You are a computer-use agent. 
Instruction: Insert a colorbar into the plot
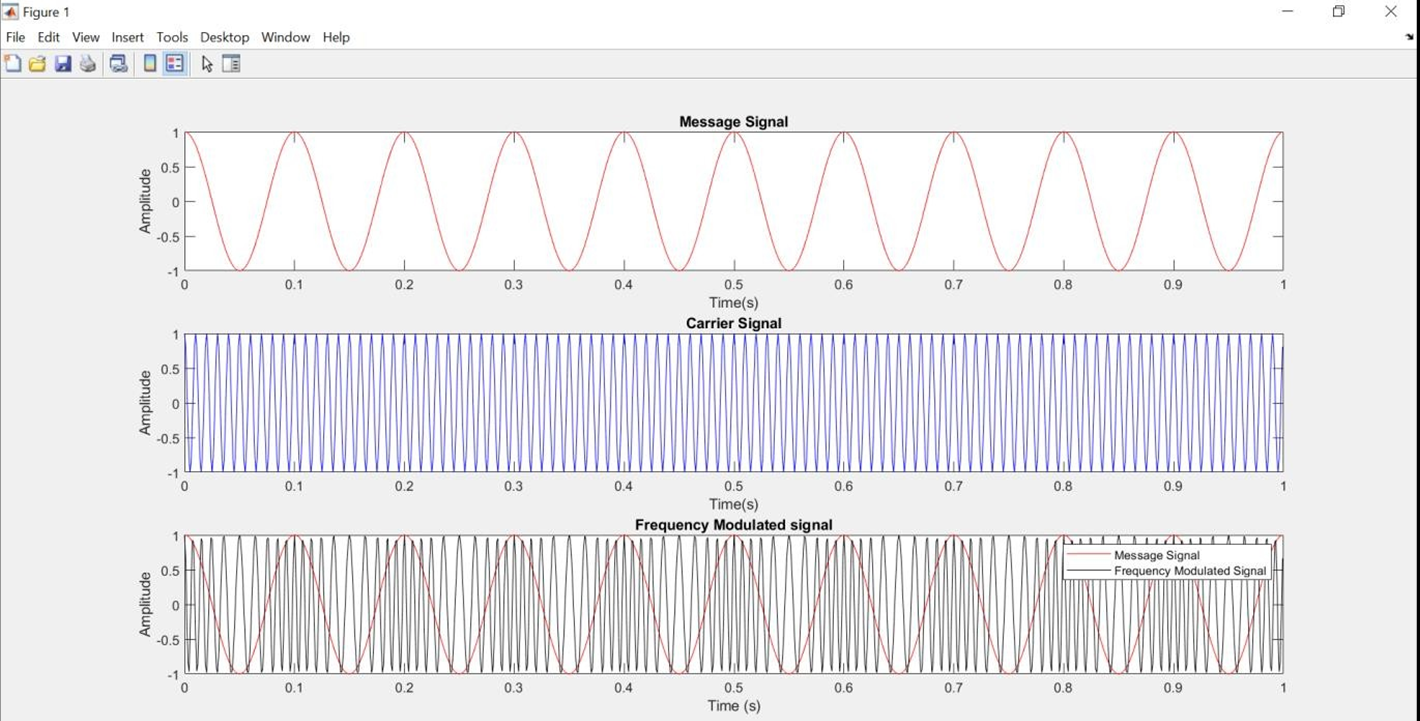pyautogui.click(x=148, y=63)
